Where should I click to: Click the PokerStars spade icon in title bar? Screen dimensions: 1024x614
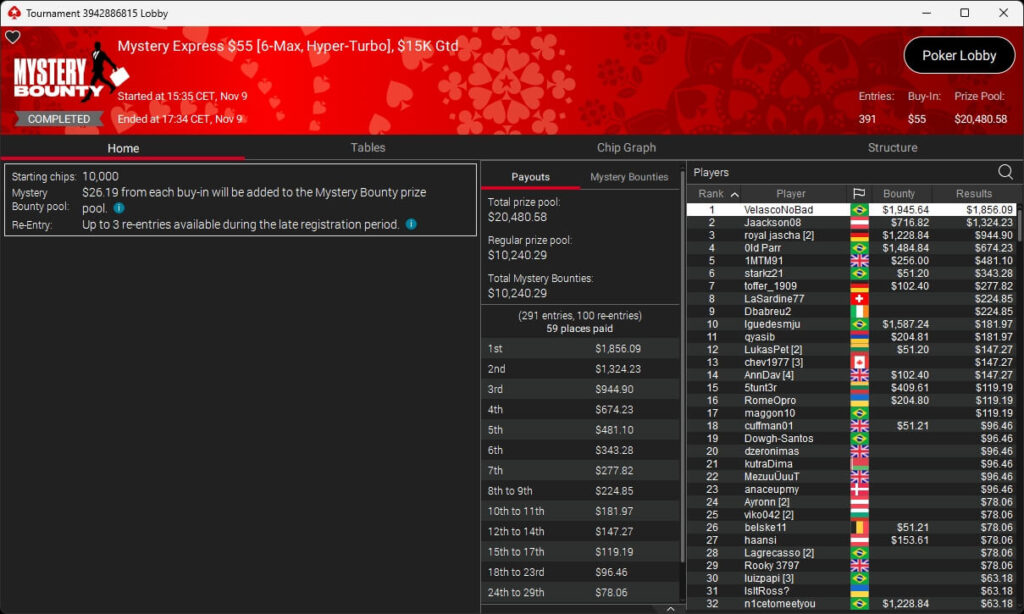[x=12, y=13]
